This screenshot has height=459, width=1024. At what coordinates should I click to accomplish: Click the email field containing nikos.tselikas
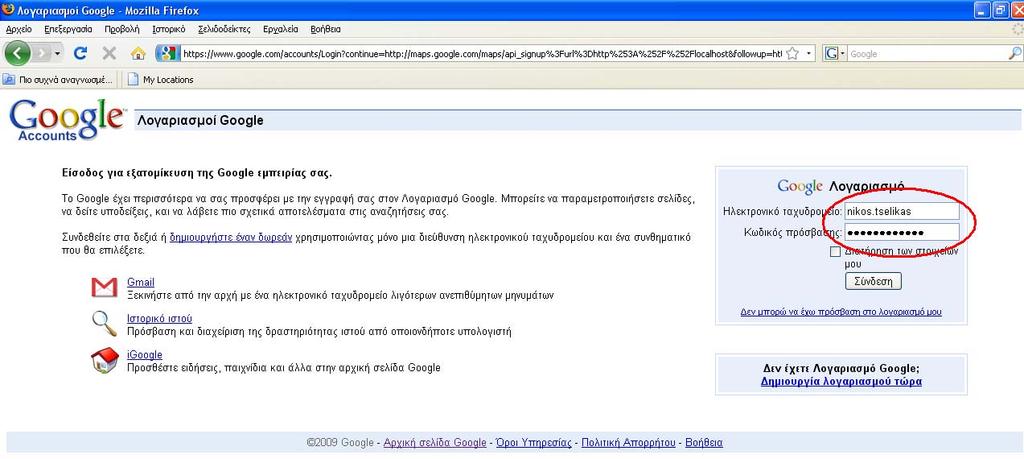901,212
